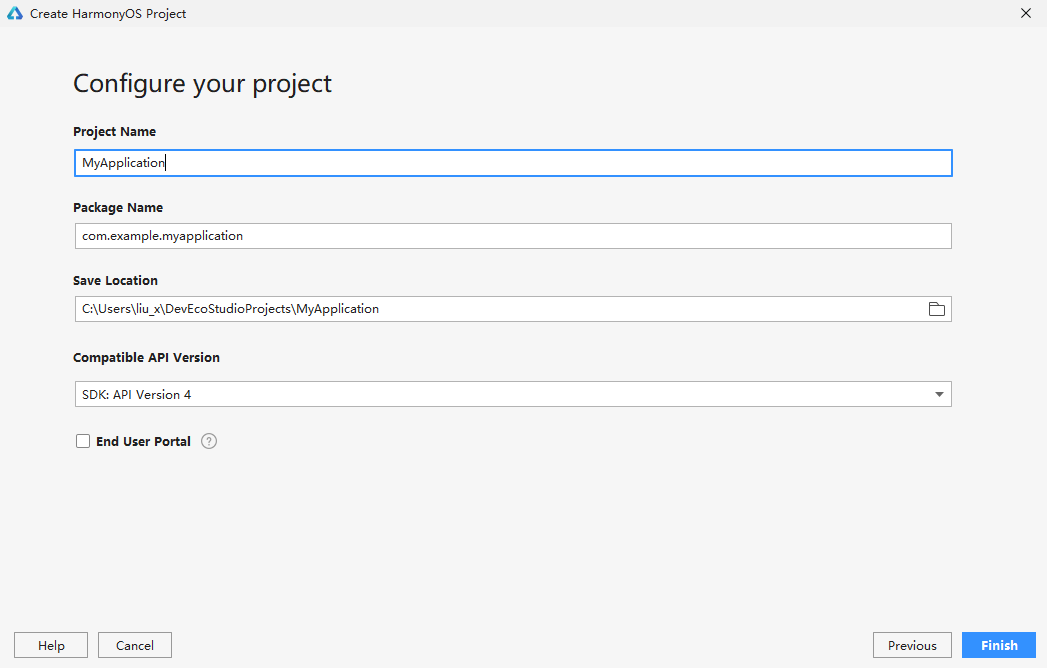Click the DevEco Studio logo in title bar
The height and width of the screenshot is (668, 1047).
click(15, 14)
